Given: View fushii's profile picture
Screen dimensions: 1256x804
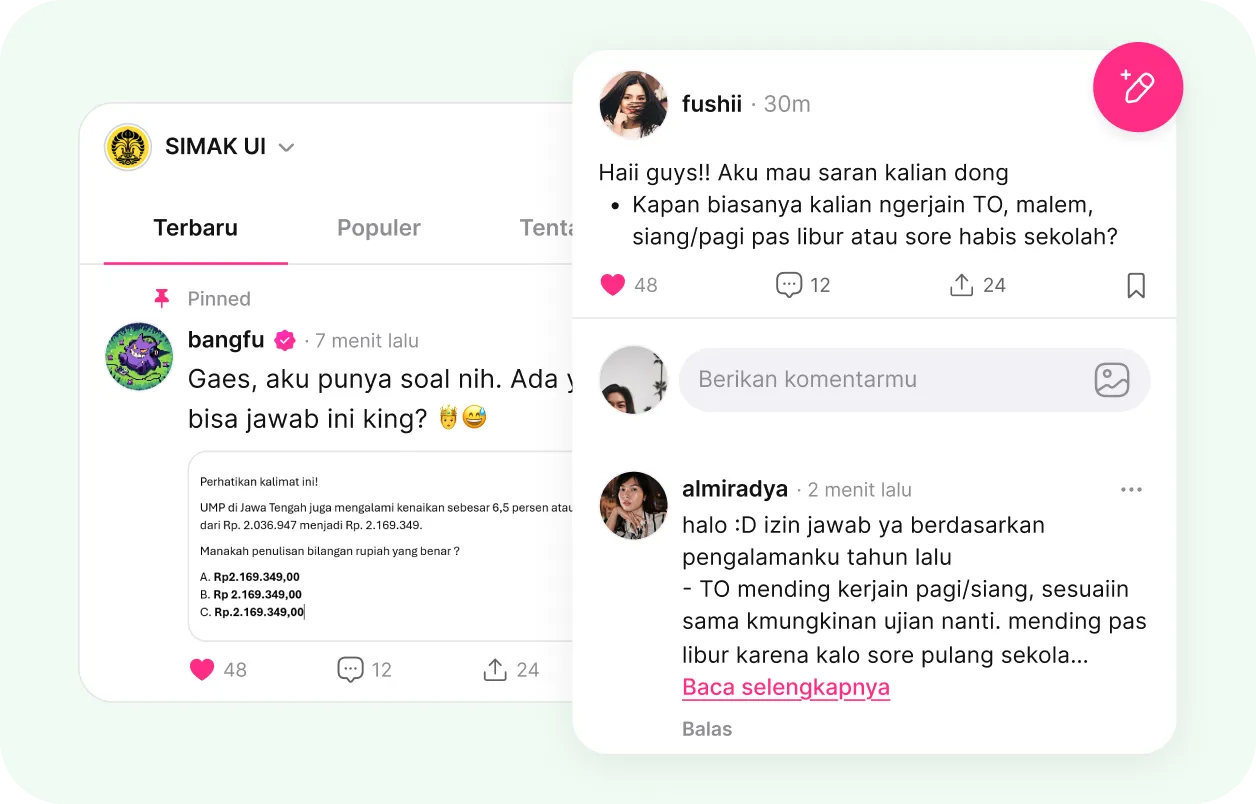Looking at the screenshot, I should point(633,104).
